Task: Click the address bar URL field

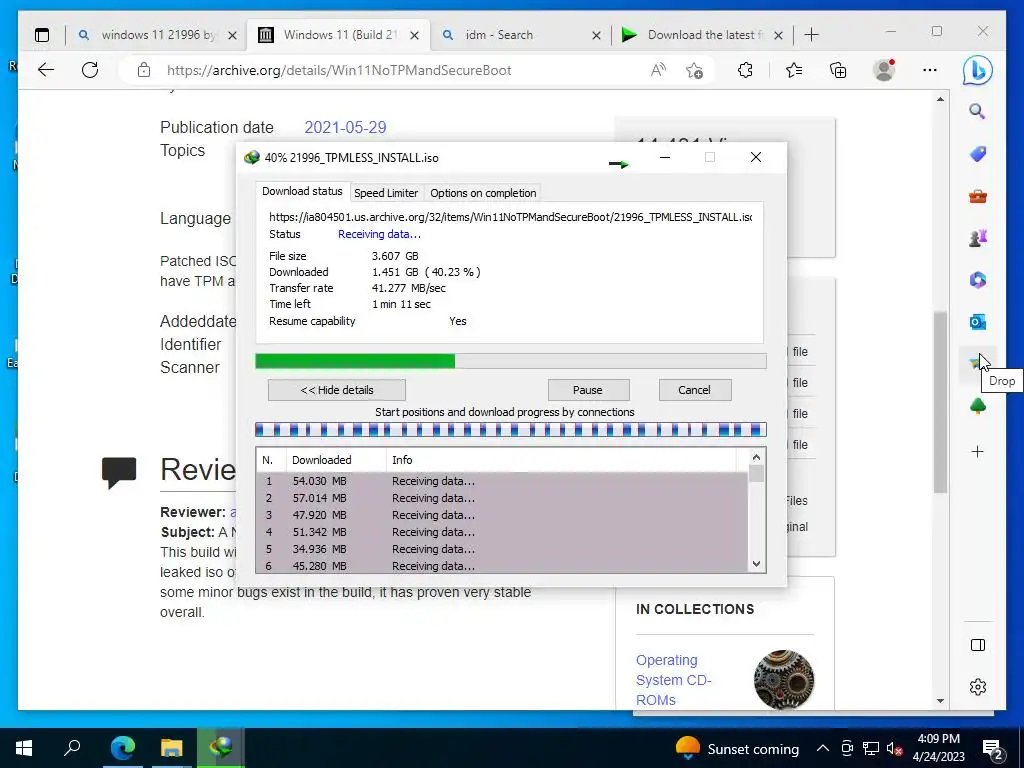Action: [339, 71]
